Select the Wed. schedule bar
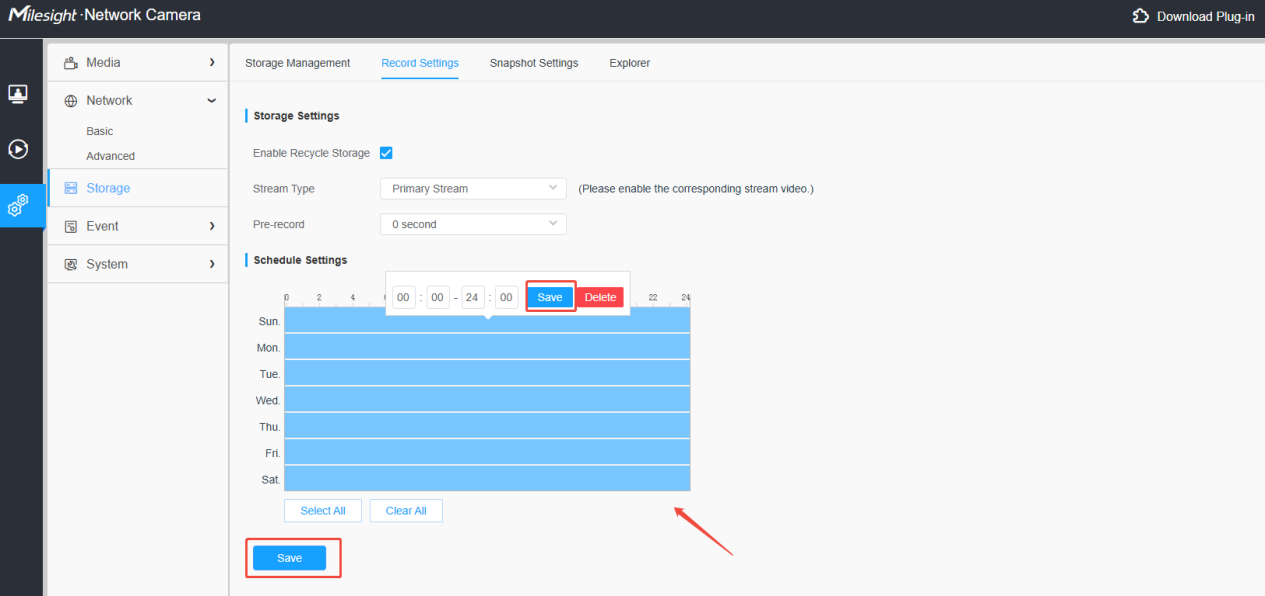The width and height of the screenshot is (1265, 596). (487, 399)
